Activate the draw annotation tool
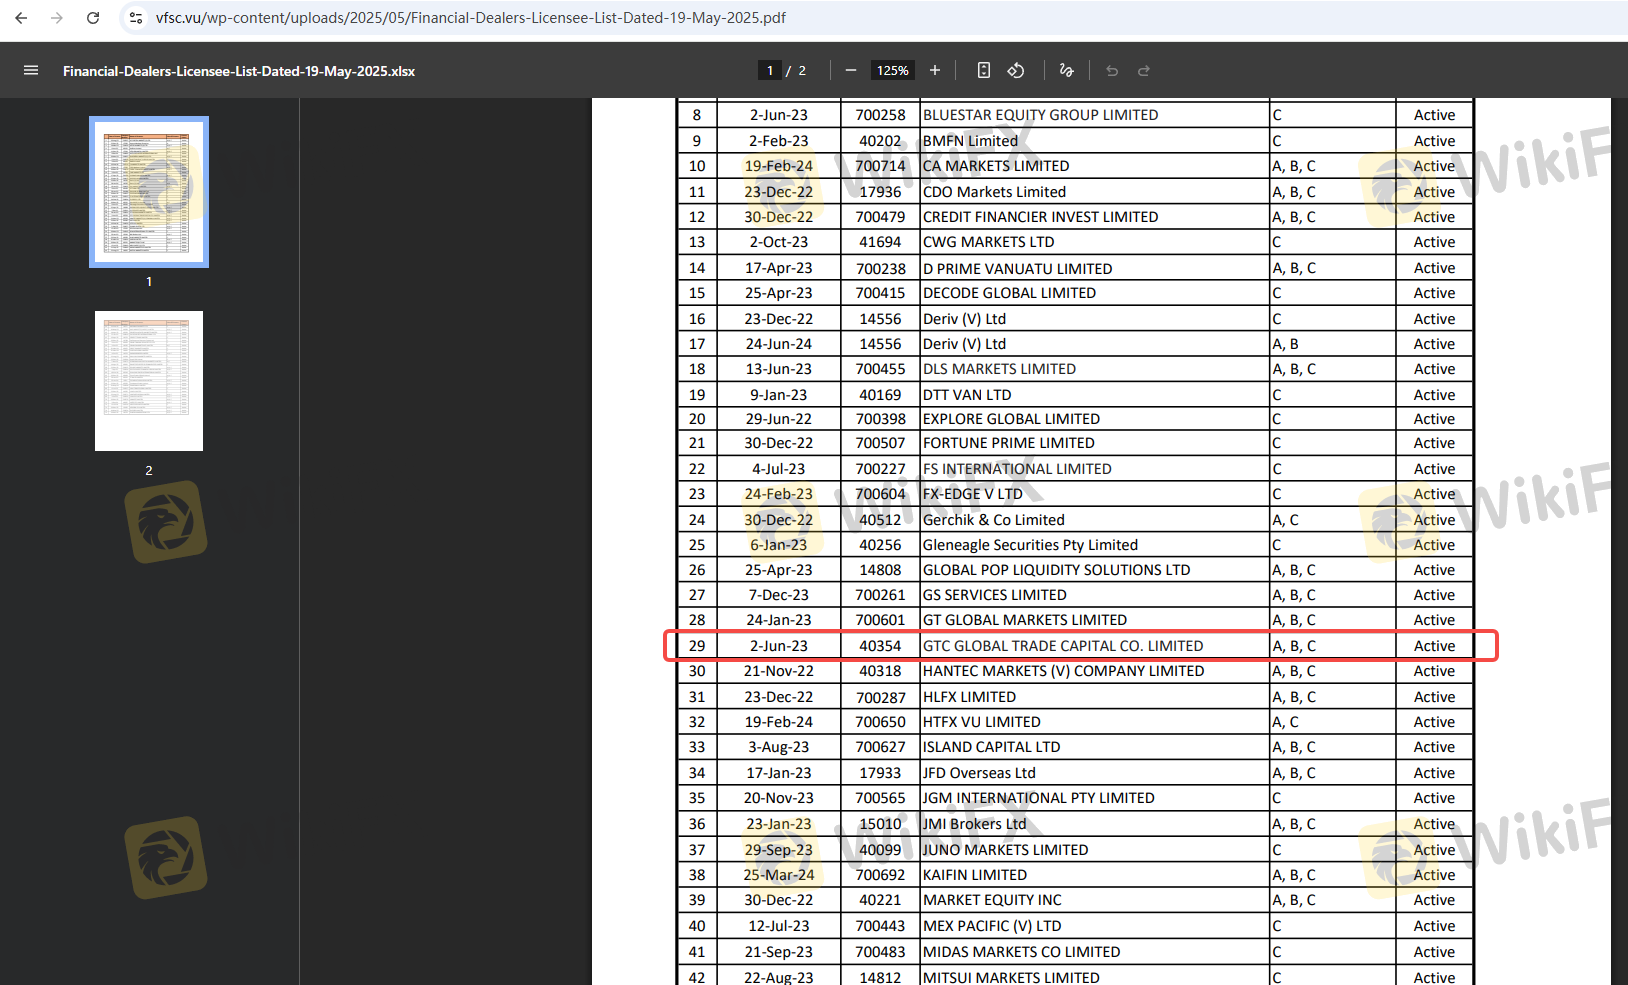 point(1066,70)
